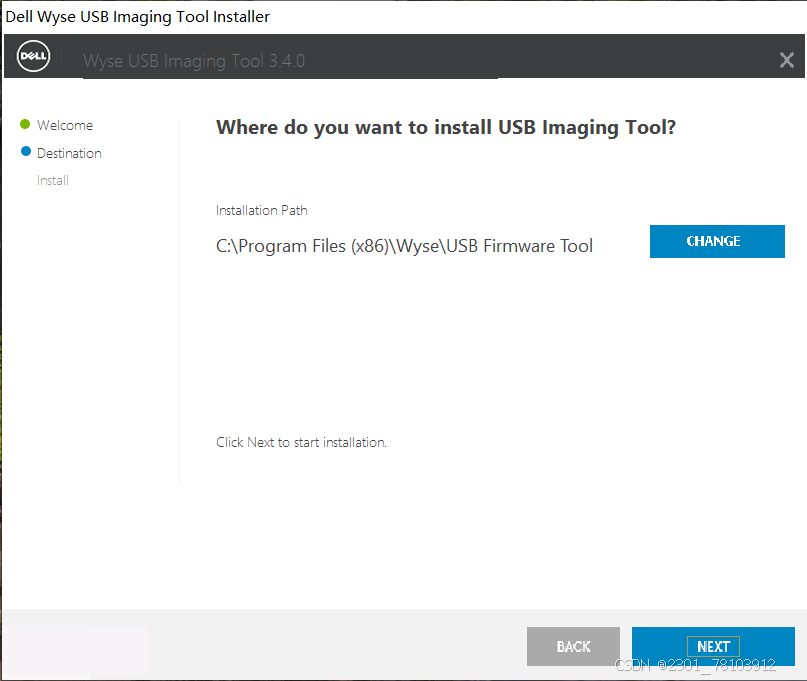Click the 'Where do you want to install' heading
807x681 pixels.
tap(446, 127)
